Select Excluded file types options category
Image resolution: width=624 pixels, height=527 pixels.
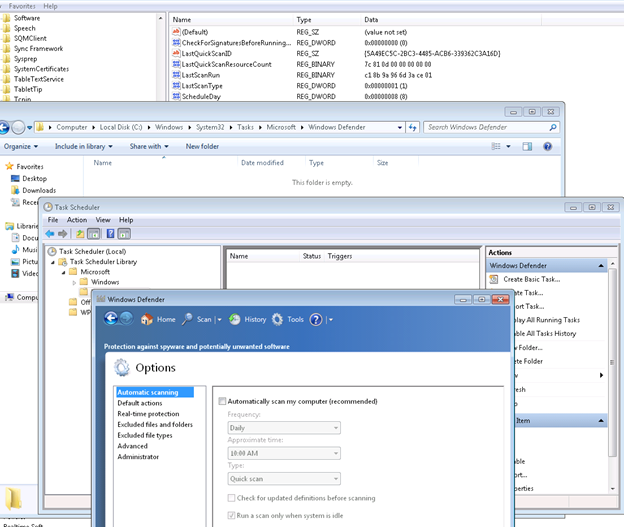coord(145,435)
